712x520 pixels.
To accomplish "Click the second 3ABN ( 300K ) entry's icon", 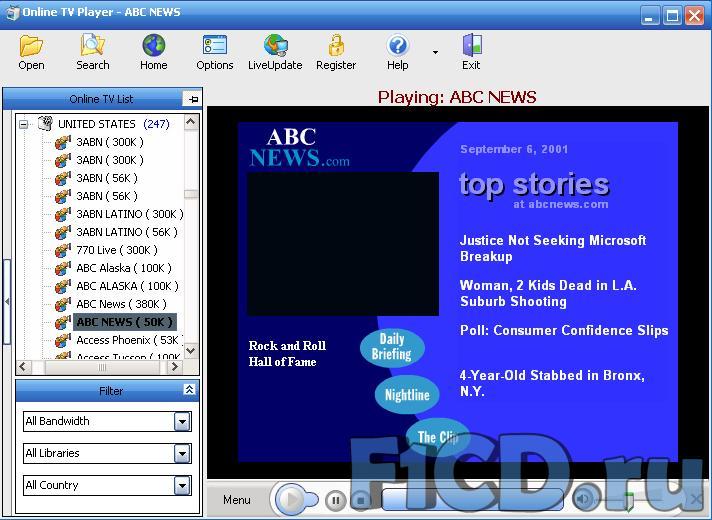I will [63, 160].
